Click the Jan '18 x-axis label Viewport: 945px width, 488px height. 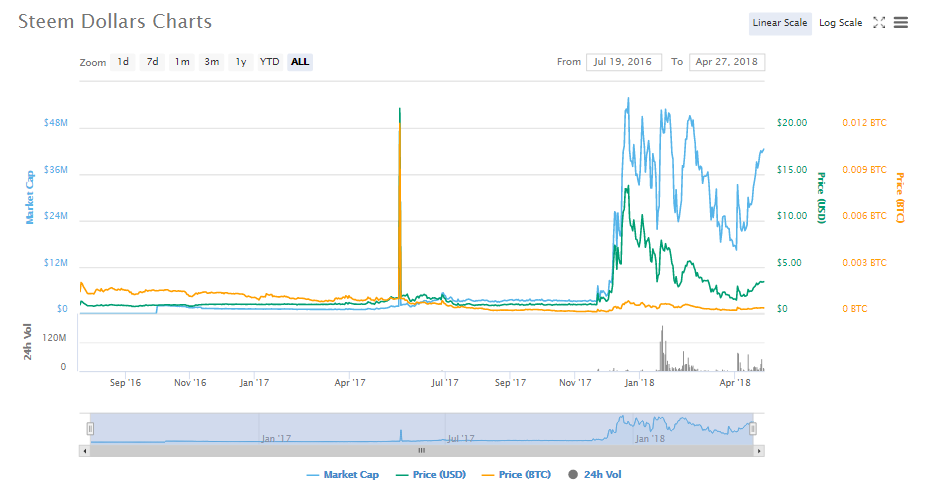[639, 383]
